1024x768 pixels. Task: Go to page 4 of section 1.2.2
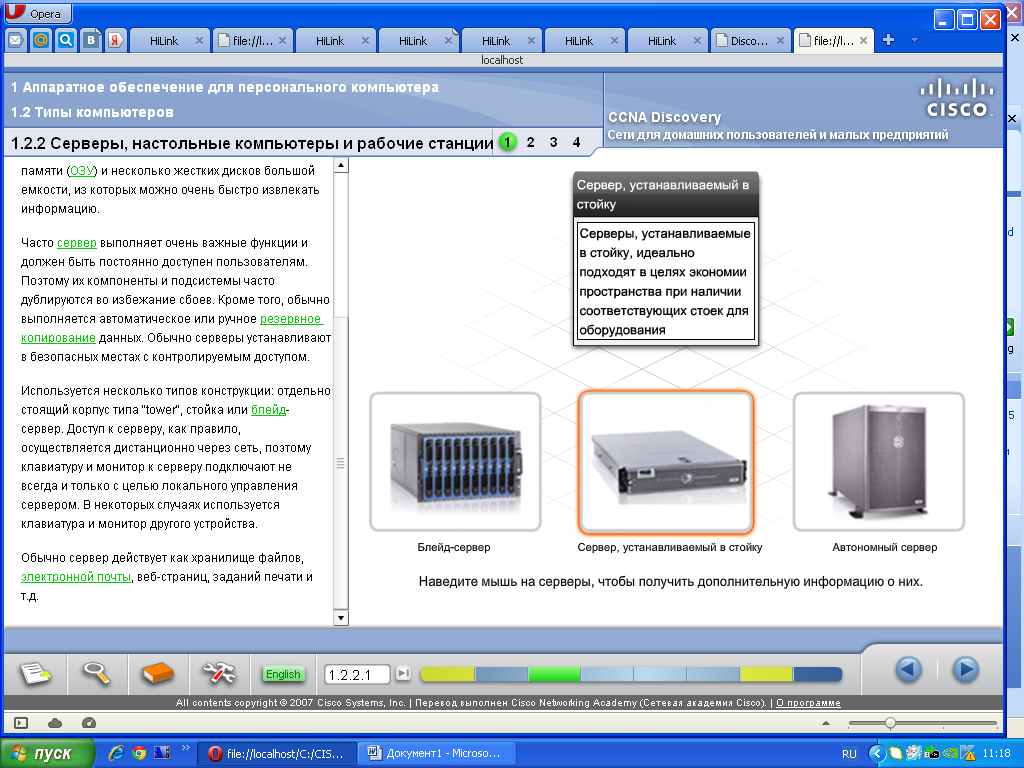pyautogui.click(x=576, y=142)
